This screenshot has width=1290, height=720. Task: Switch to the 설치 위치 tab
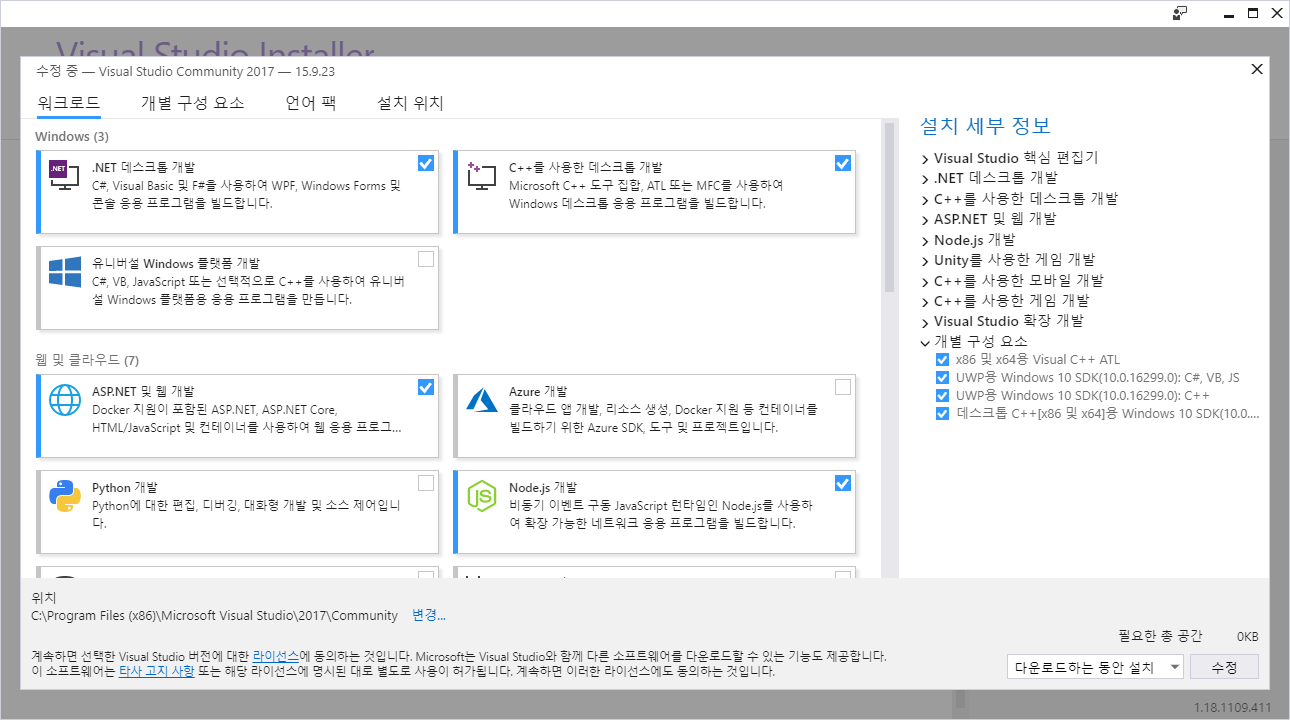coord(410,103)
